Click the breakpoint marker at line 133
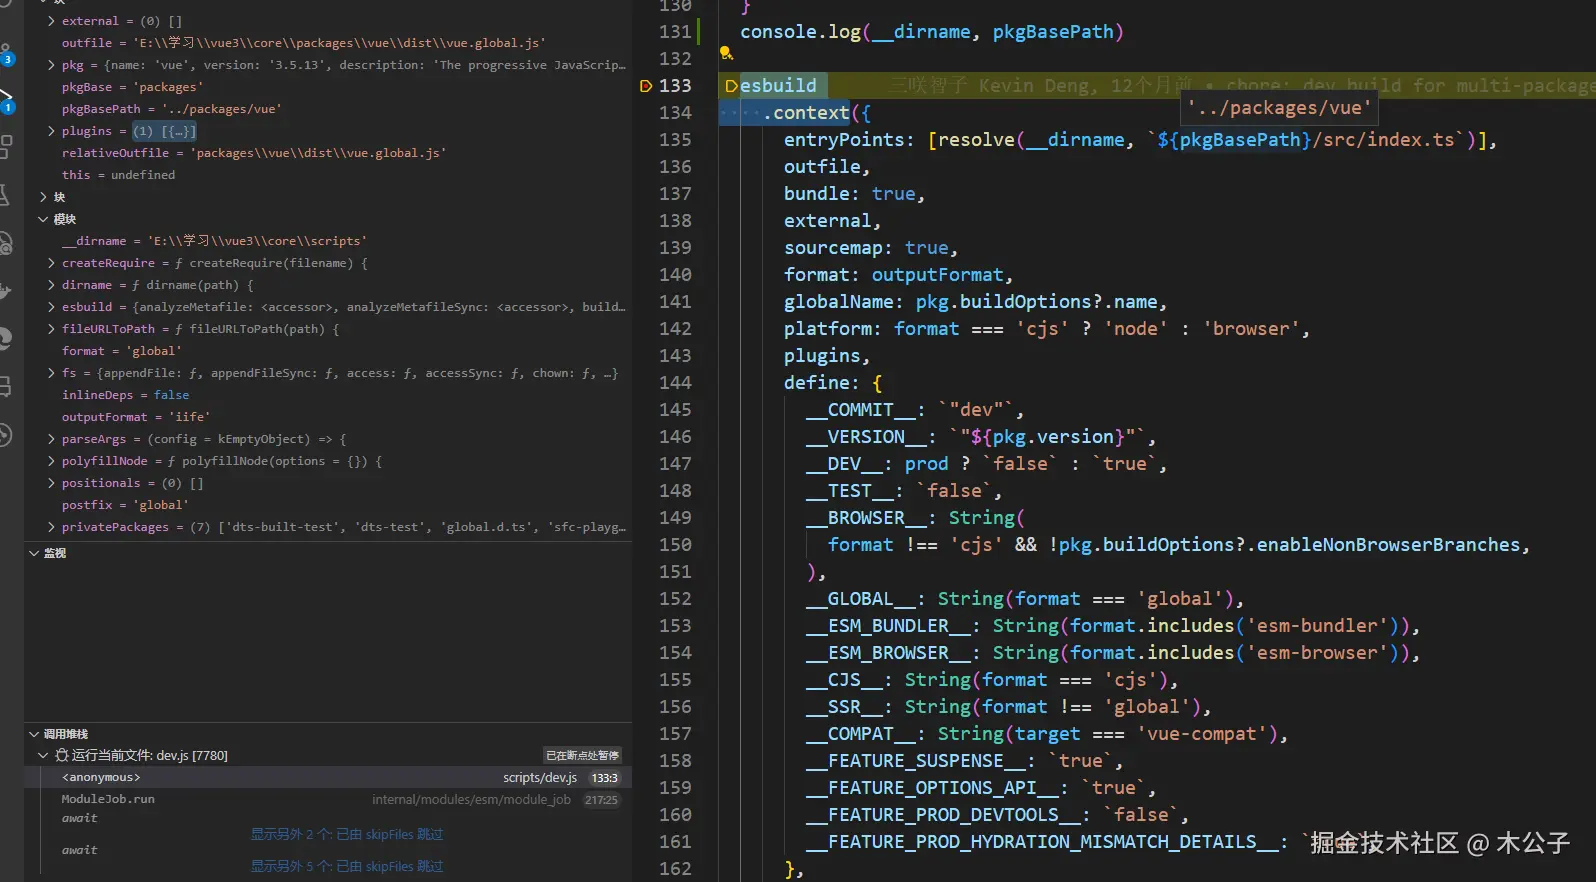This screenshot has width=1596, height=882. click(x=646, y=86)
